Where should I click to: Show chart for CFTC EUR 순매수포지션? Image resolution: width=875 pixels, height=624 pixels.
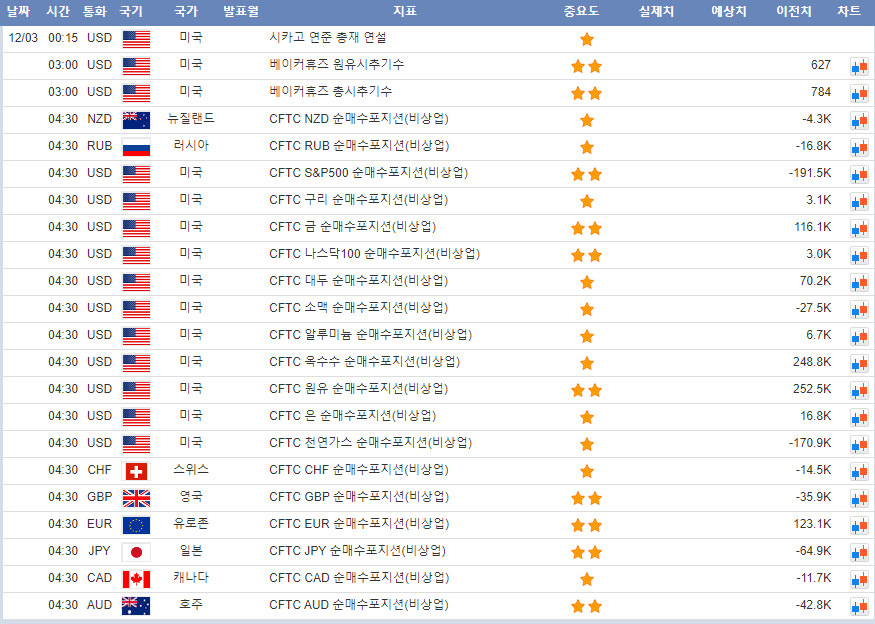[859, 525]
